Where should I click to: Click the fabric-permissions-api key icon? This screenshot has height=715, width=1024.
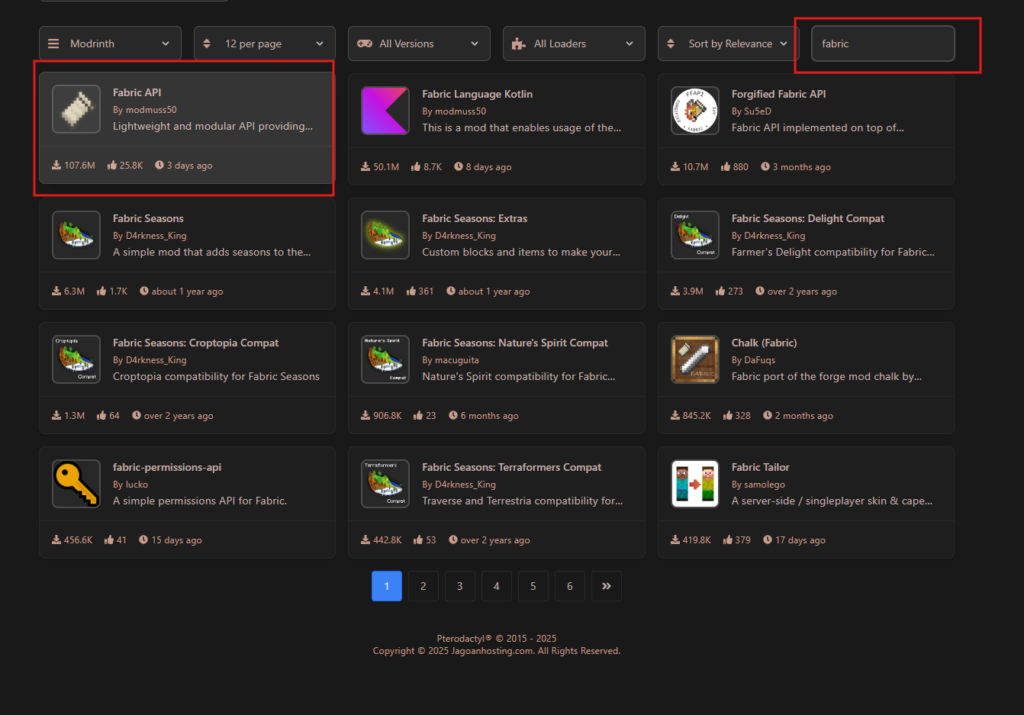tap(76, 483)
